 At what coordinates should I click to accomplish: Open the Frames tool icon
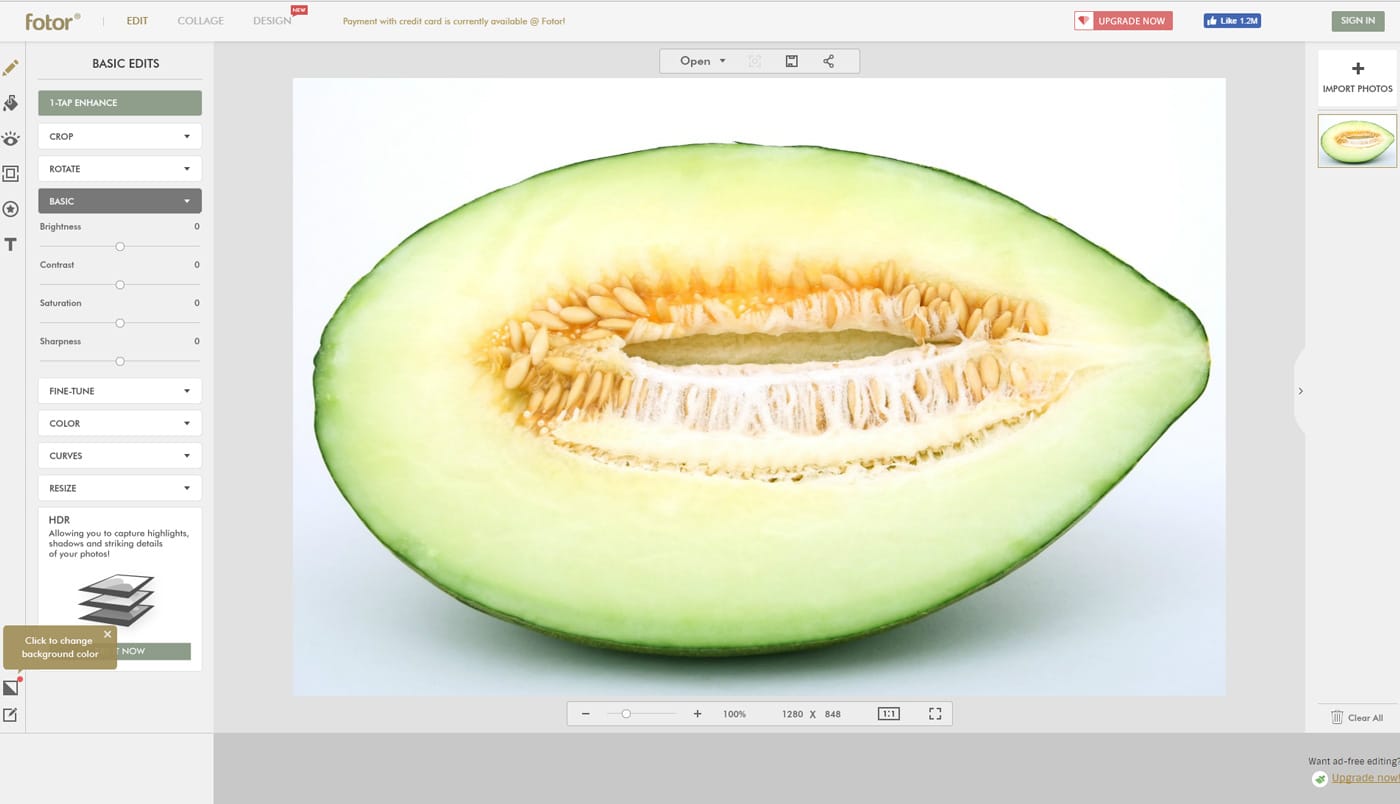point(11,174)
